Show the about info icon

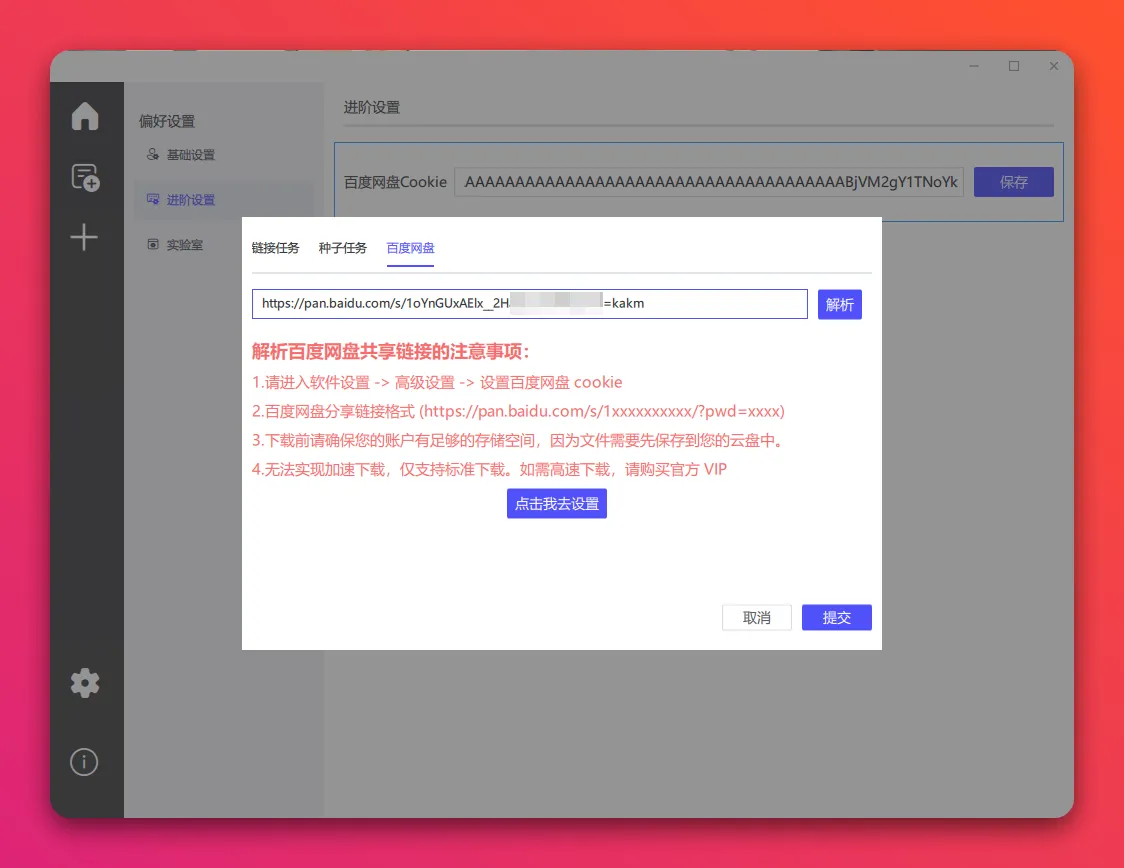[84, 762]
